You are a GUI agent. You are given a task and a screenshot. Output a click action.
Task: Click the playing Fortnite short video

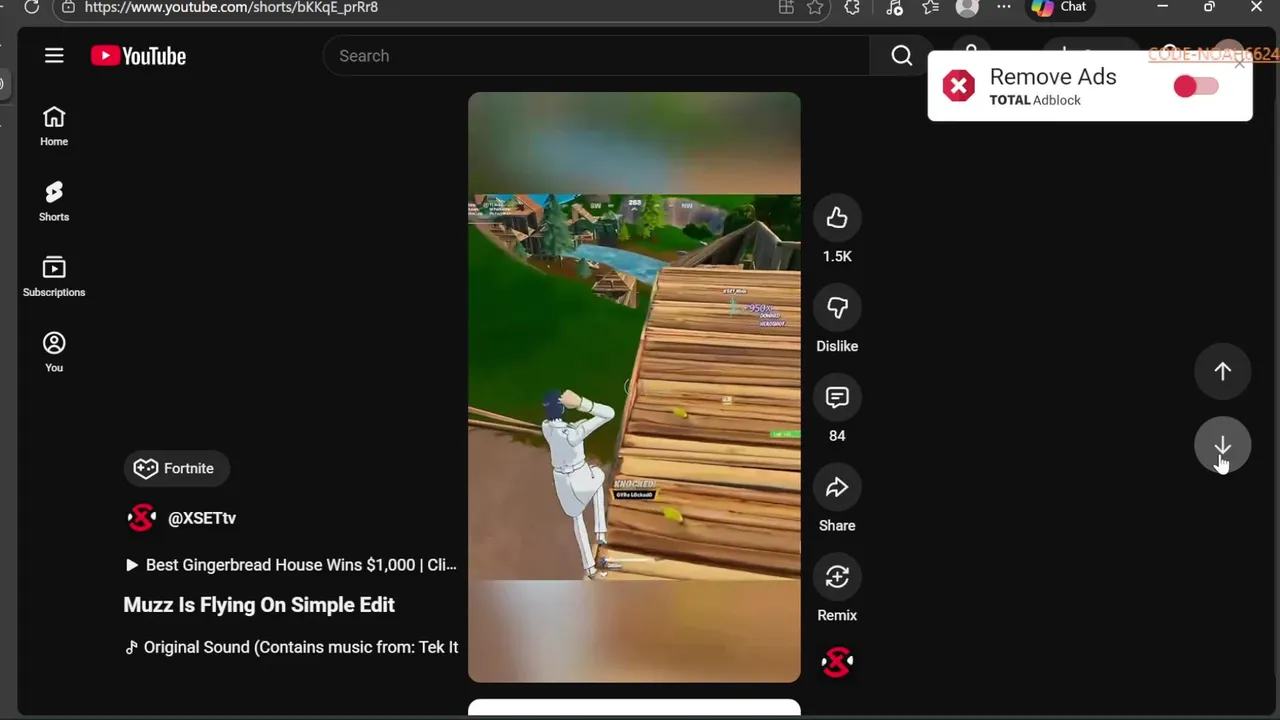pyautogui.click(x=634, y=387)
